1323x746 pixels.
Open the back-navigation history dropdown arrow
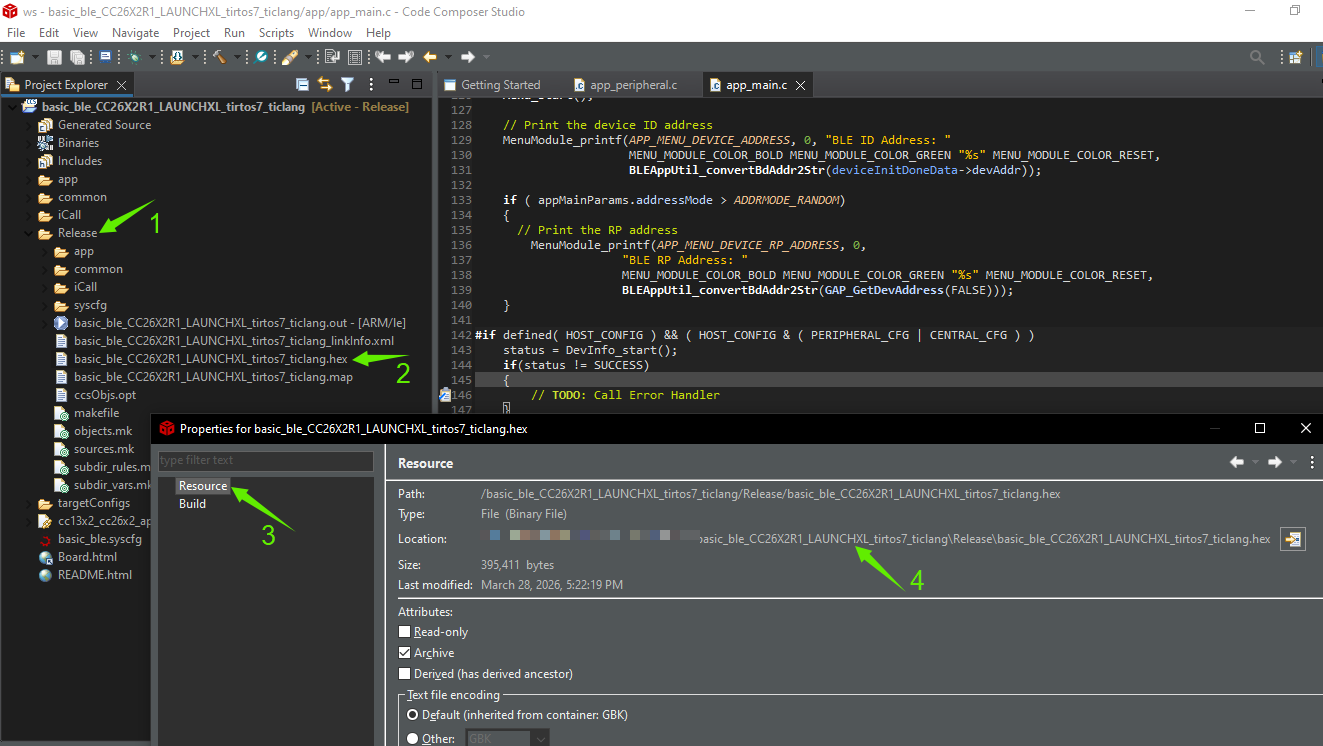448,57
